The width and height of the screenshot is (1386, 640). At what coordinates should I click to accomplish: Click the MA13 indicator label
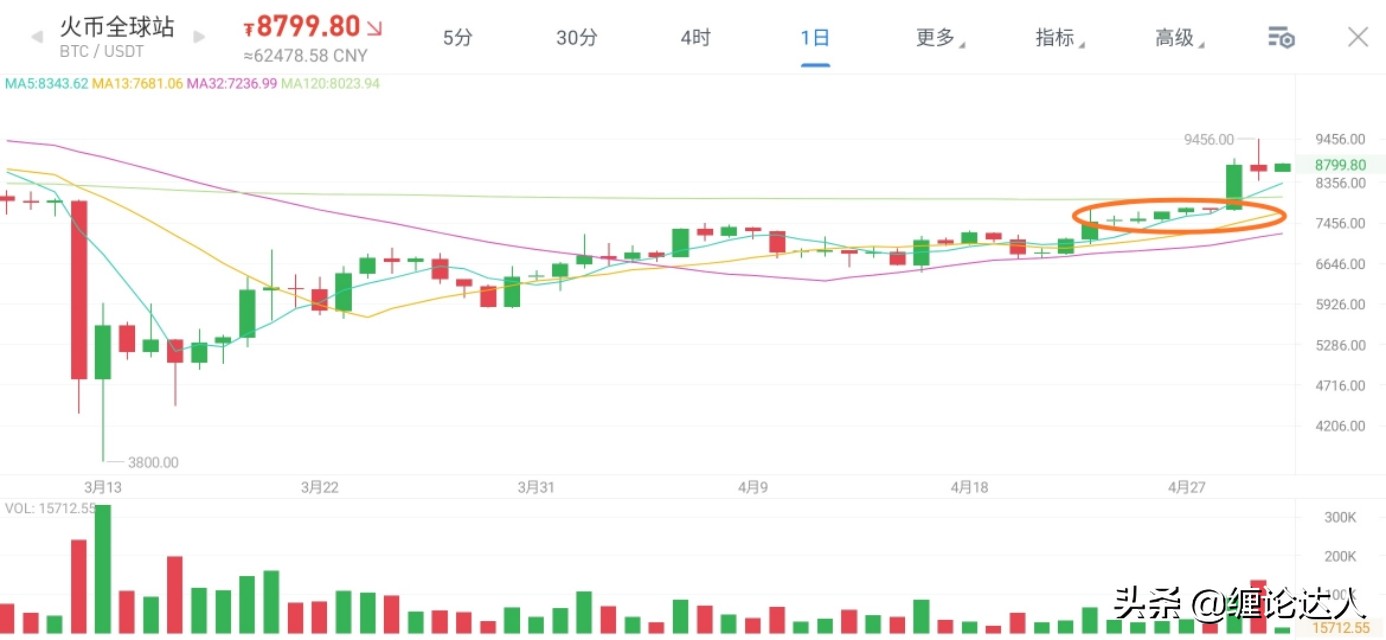[138, 84]
